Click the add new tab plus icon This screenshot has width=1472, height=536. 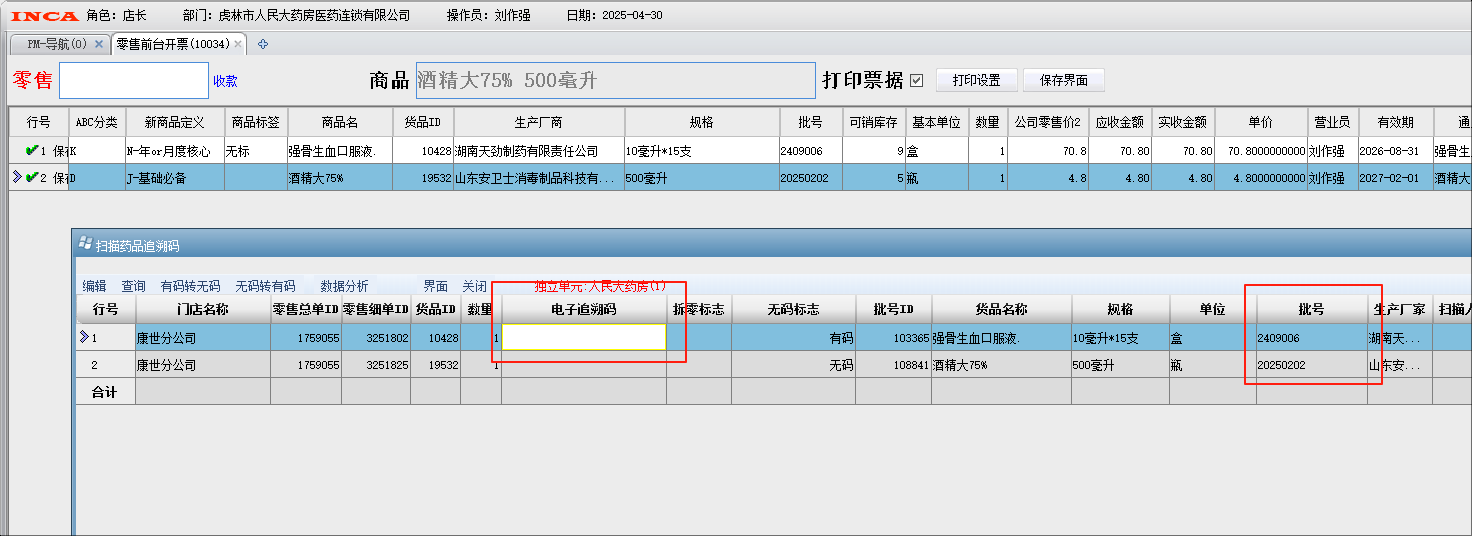263,44
